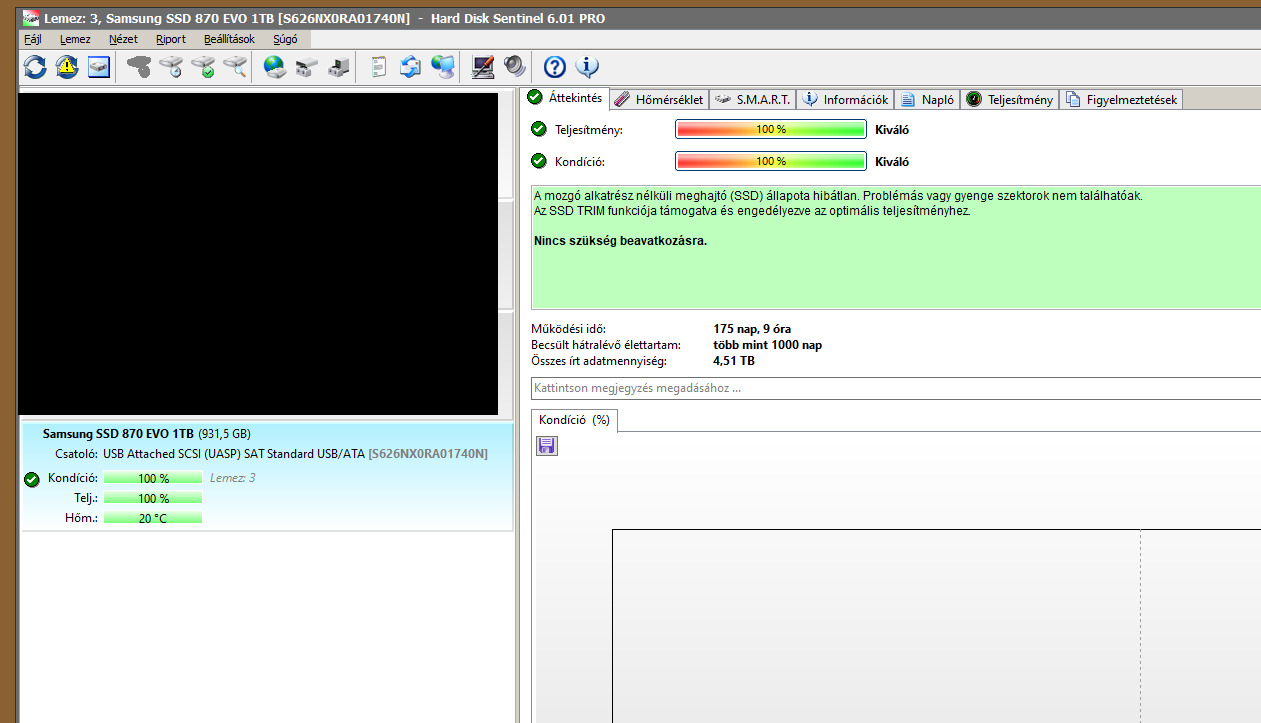
Task: Click the blue-framed disk drive toolbar icon
Action: [98, 67]
